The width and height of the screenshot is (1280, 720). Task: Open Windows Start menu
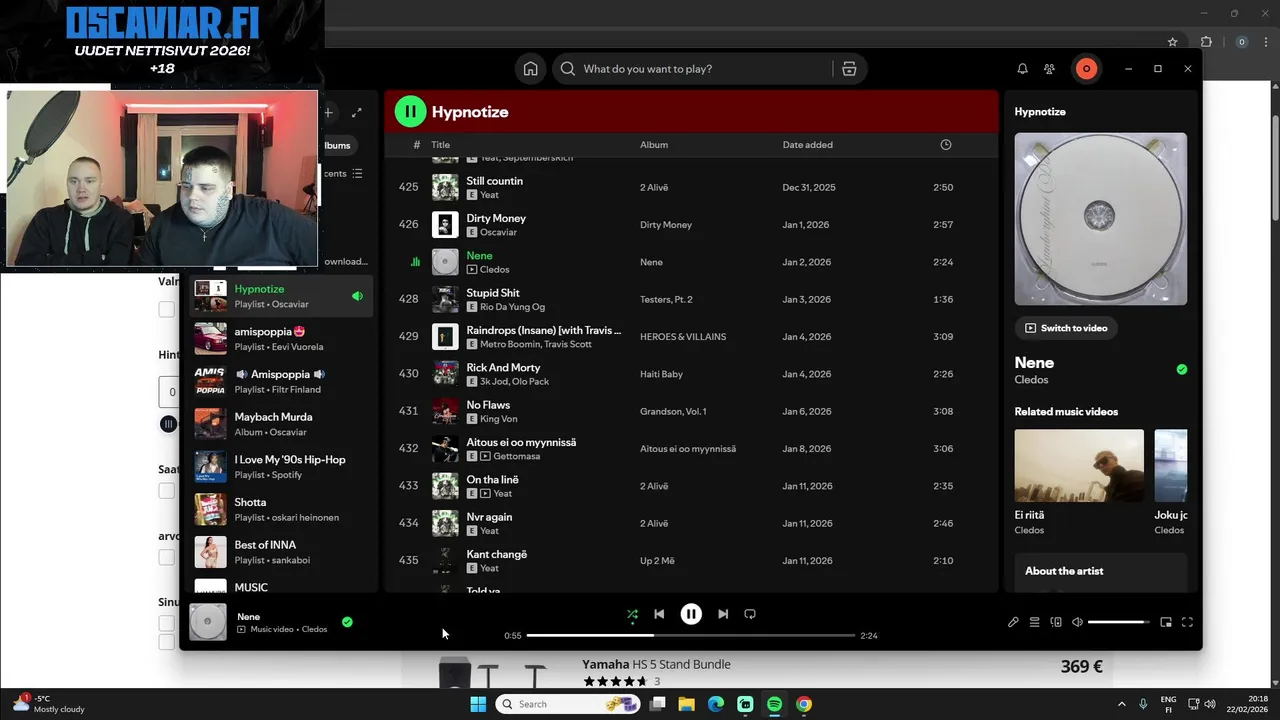[x=478, y=704]
